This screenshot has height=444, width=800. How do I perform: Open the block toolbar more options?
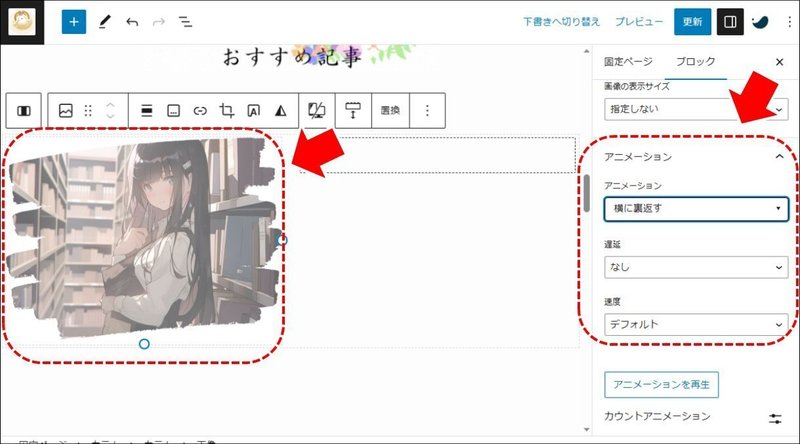point(428,111)
